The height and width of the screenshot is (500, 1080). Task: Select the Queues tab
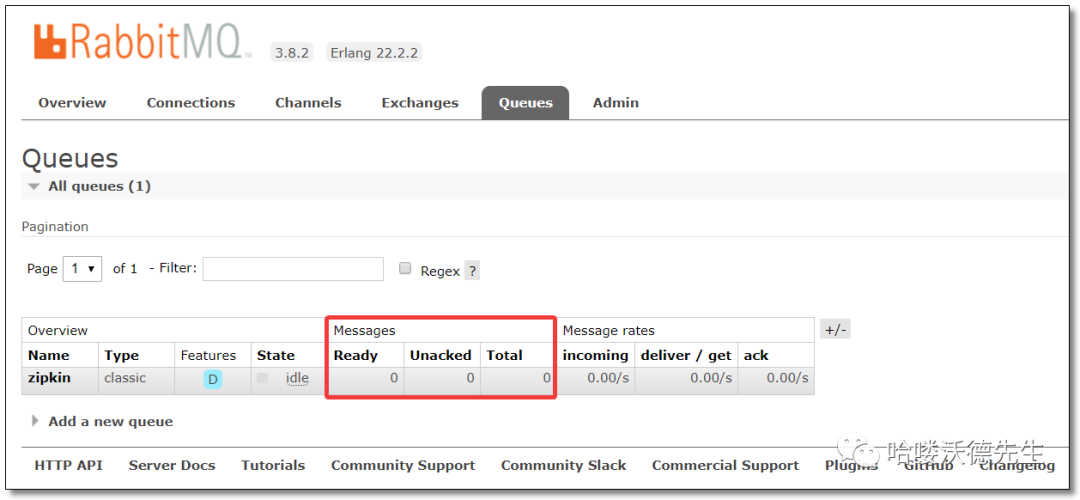pyautogui.click(x=526, y=103)
